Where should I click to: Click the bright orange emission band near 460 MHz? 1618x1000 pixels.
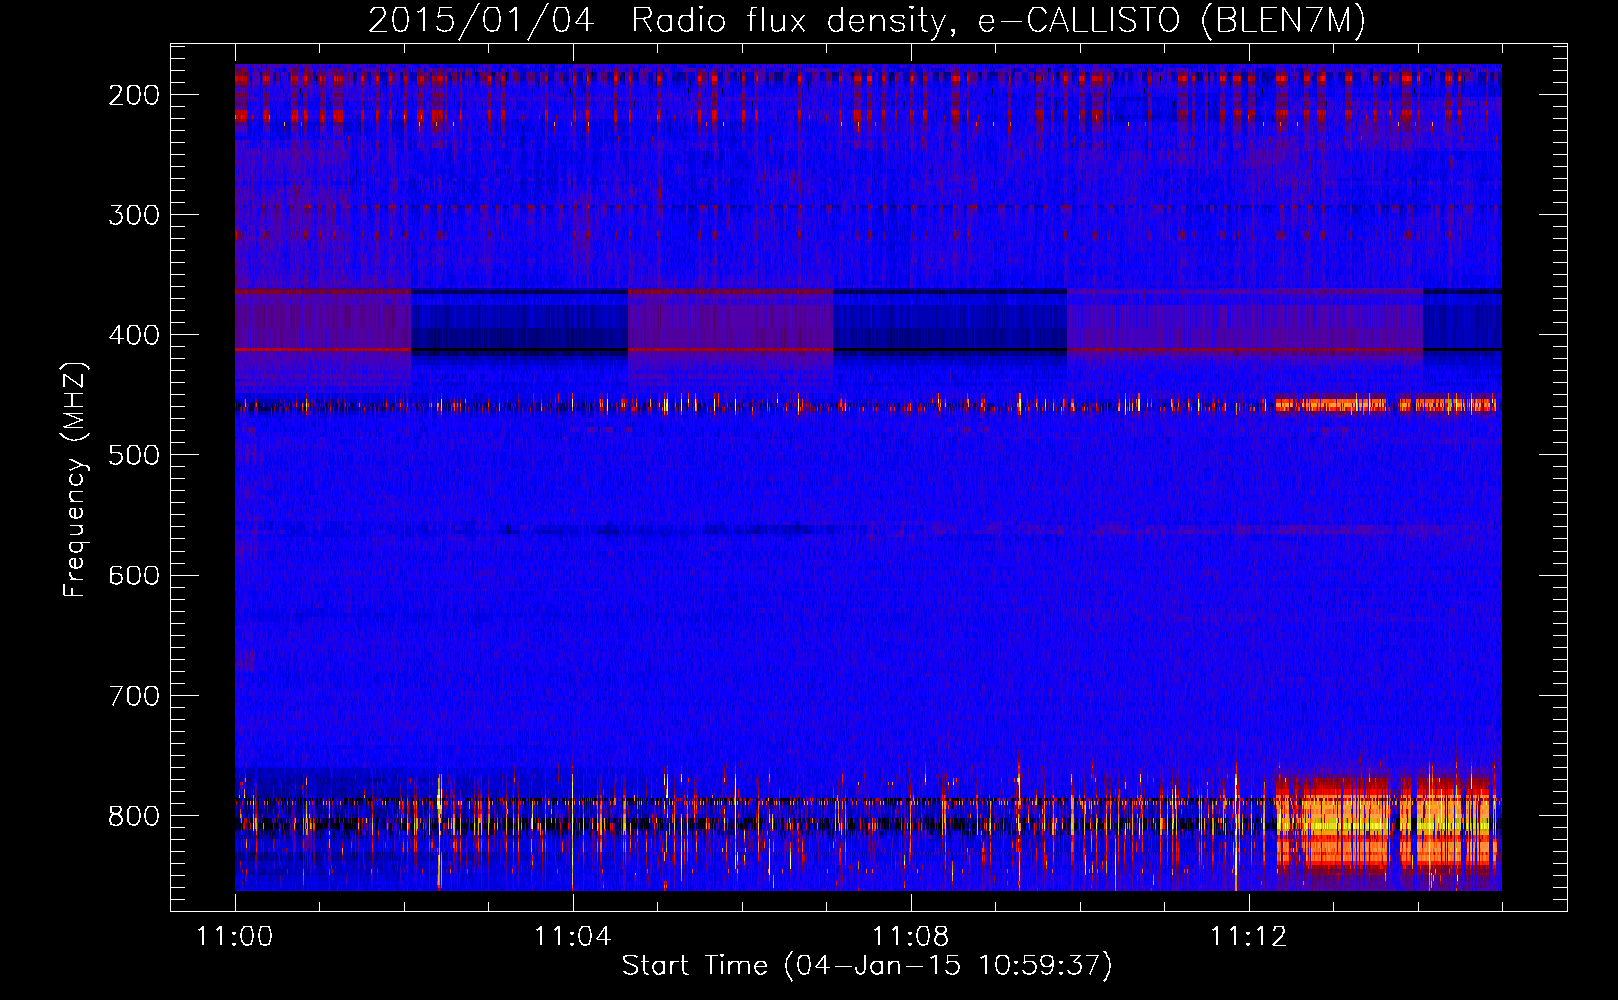click(x=1386, y=405)
